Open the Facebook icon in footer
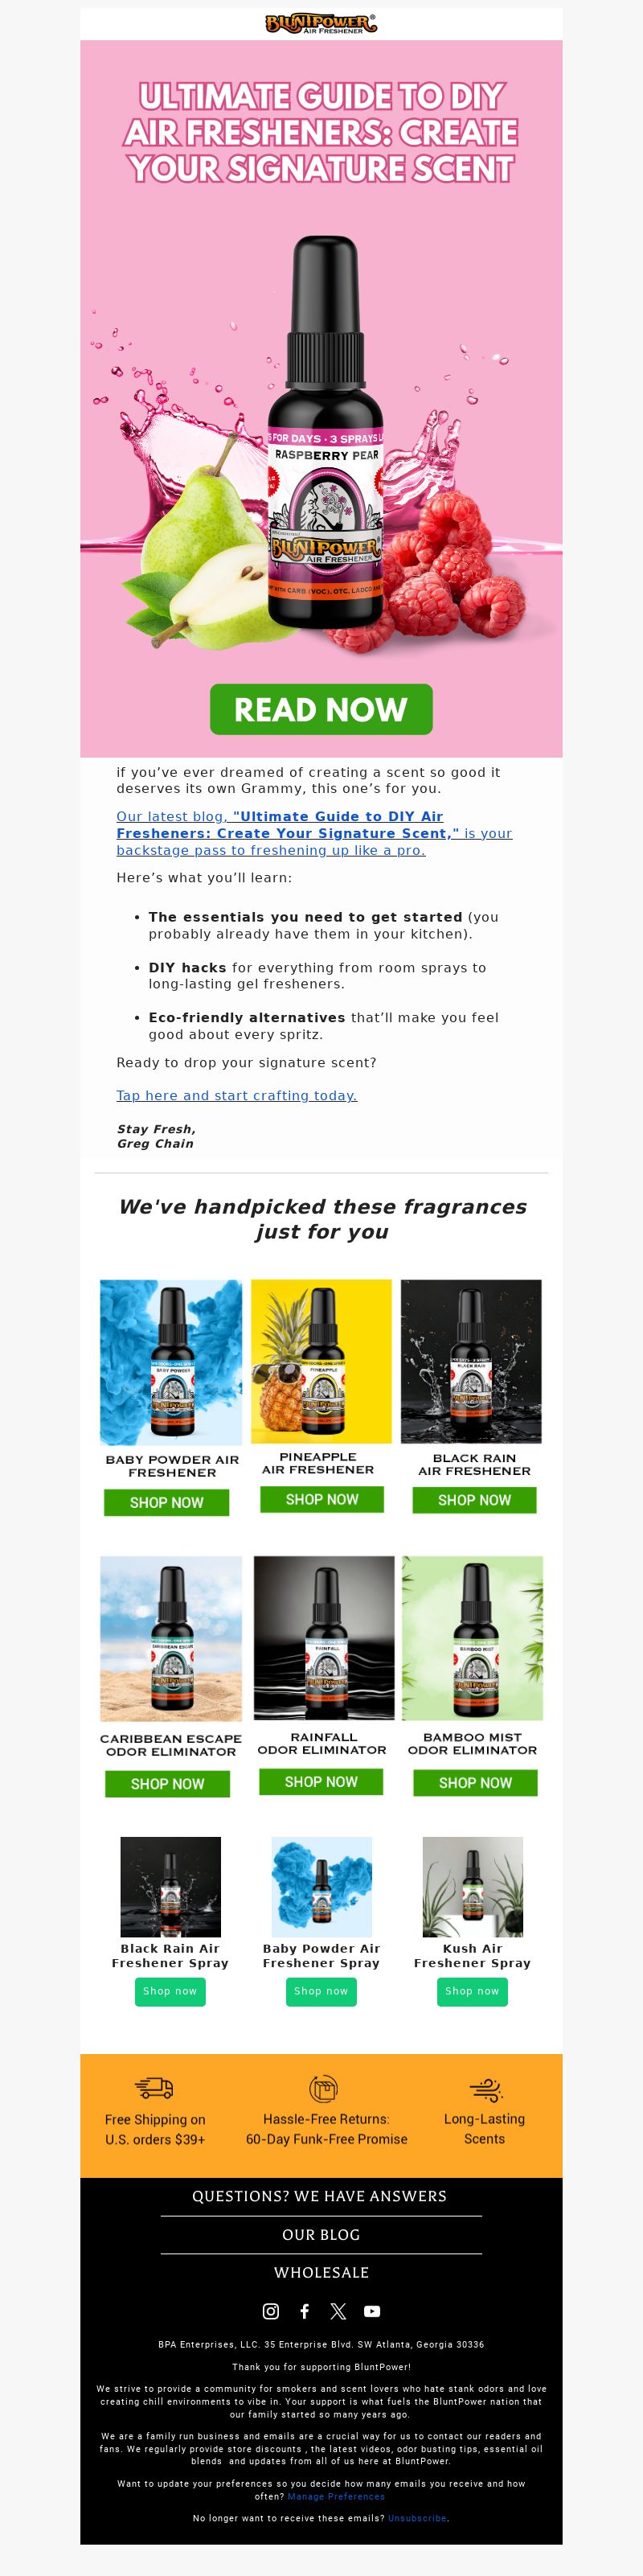The width and height of the screenshot is (643, 2576). pyautogui.click(x=305, y=2311)
